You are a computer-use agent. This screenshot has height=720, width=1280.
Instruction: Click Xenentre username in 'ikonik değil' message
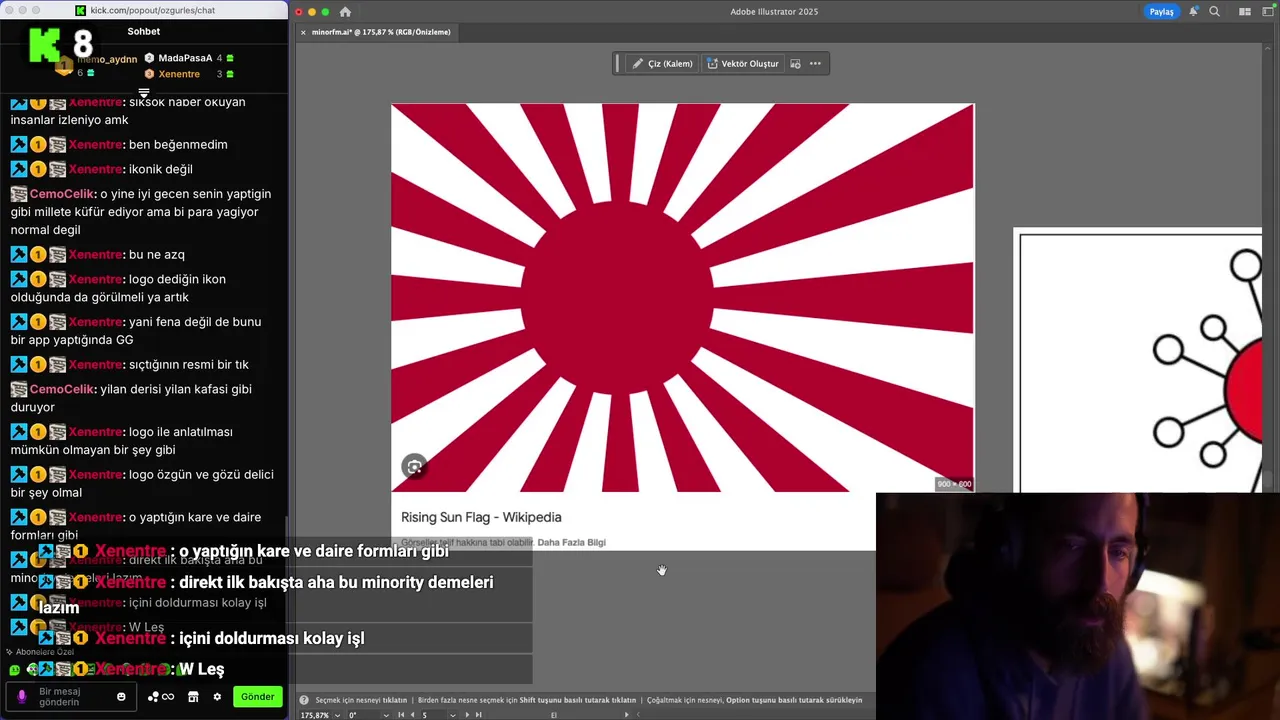coord(95,169)
